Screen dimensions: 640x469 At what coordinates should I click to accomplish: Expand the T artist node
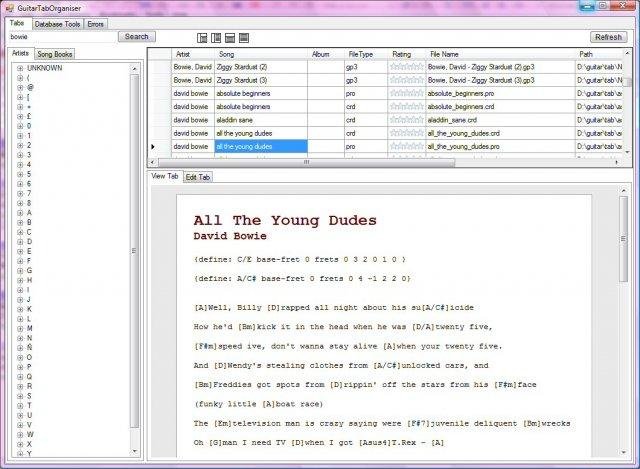[x=20, y=406]
